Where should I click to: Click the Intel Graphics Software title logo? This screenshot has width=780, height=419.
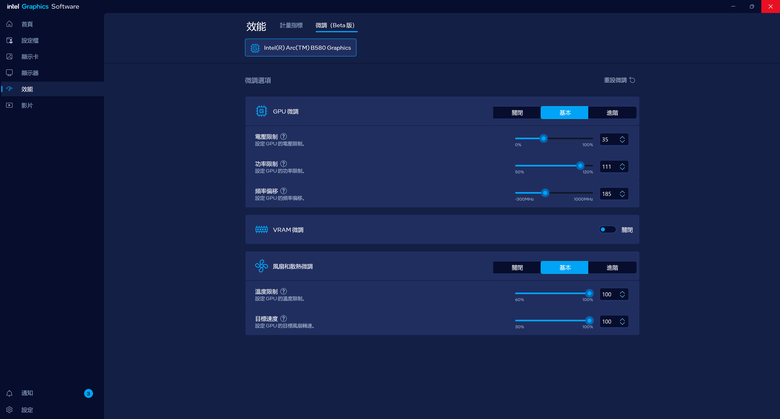coord(43,6)
